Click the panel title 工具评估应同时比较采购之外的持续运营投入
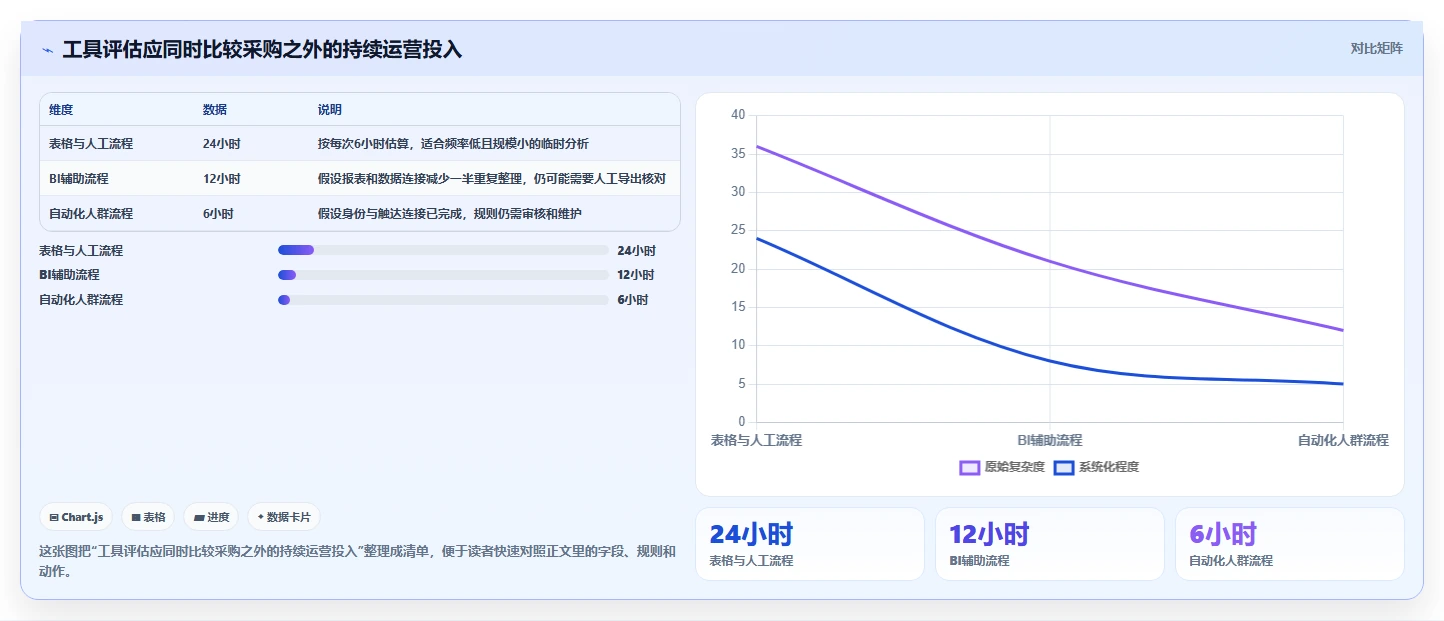This screenshot has height=621, width=1444. 262,50
